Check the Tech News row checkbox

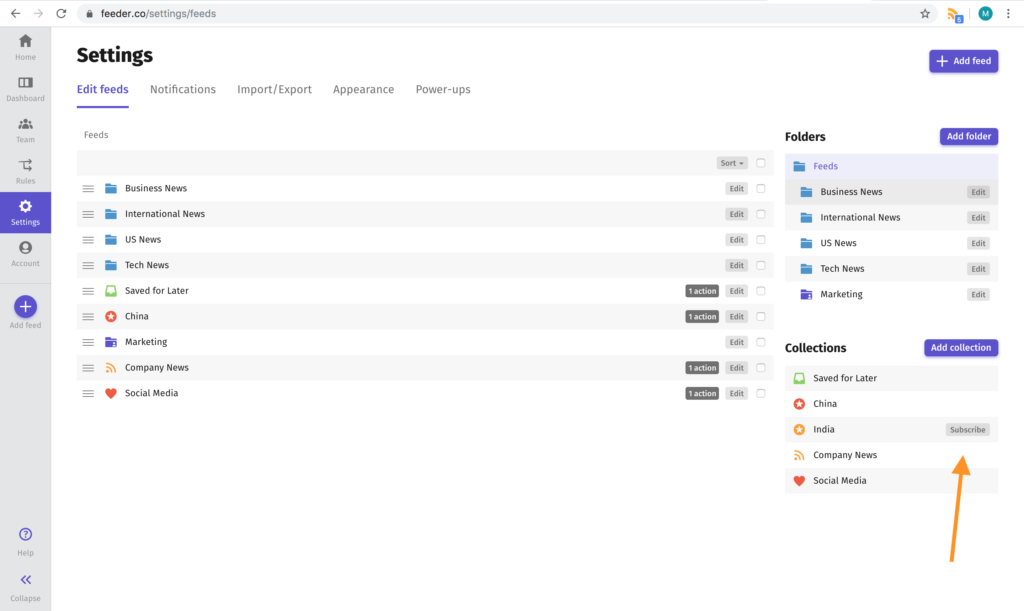click(x=761, y=265)
